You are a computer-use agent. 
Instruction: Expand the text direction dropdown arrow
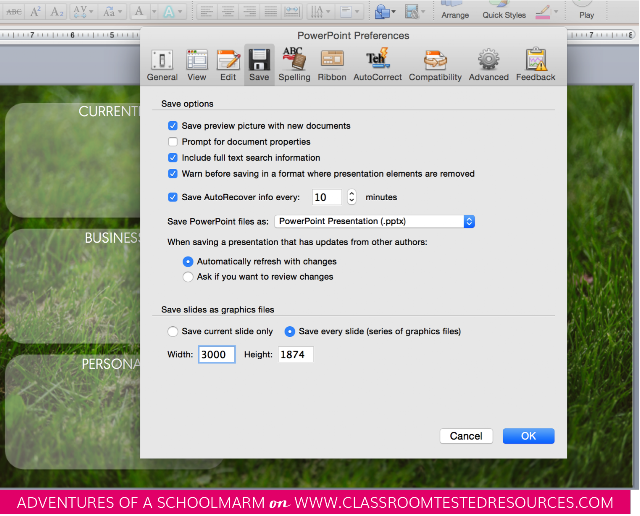[328, 11]
